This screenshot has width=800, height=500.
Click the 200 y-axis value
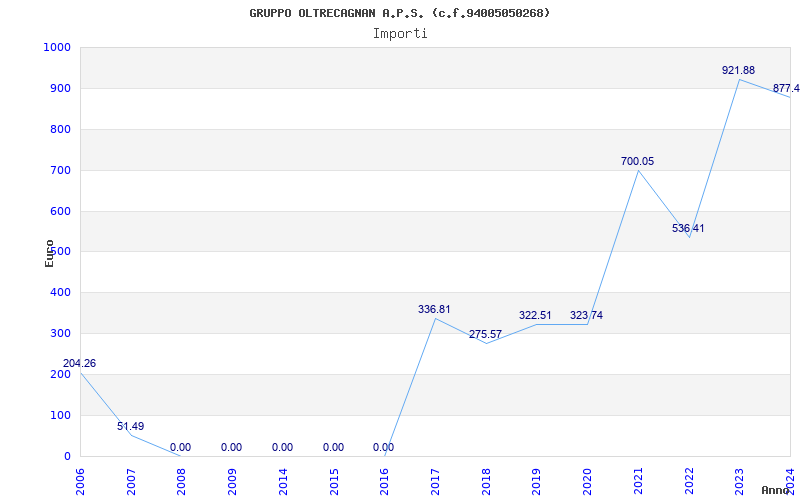(x=61, y=374)
